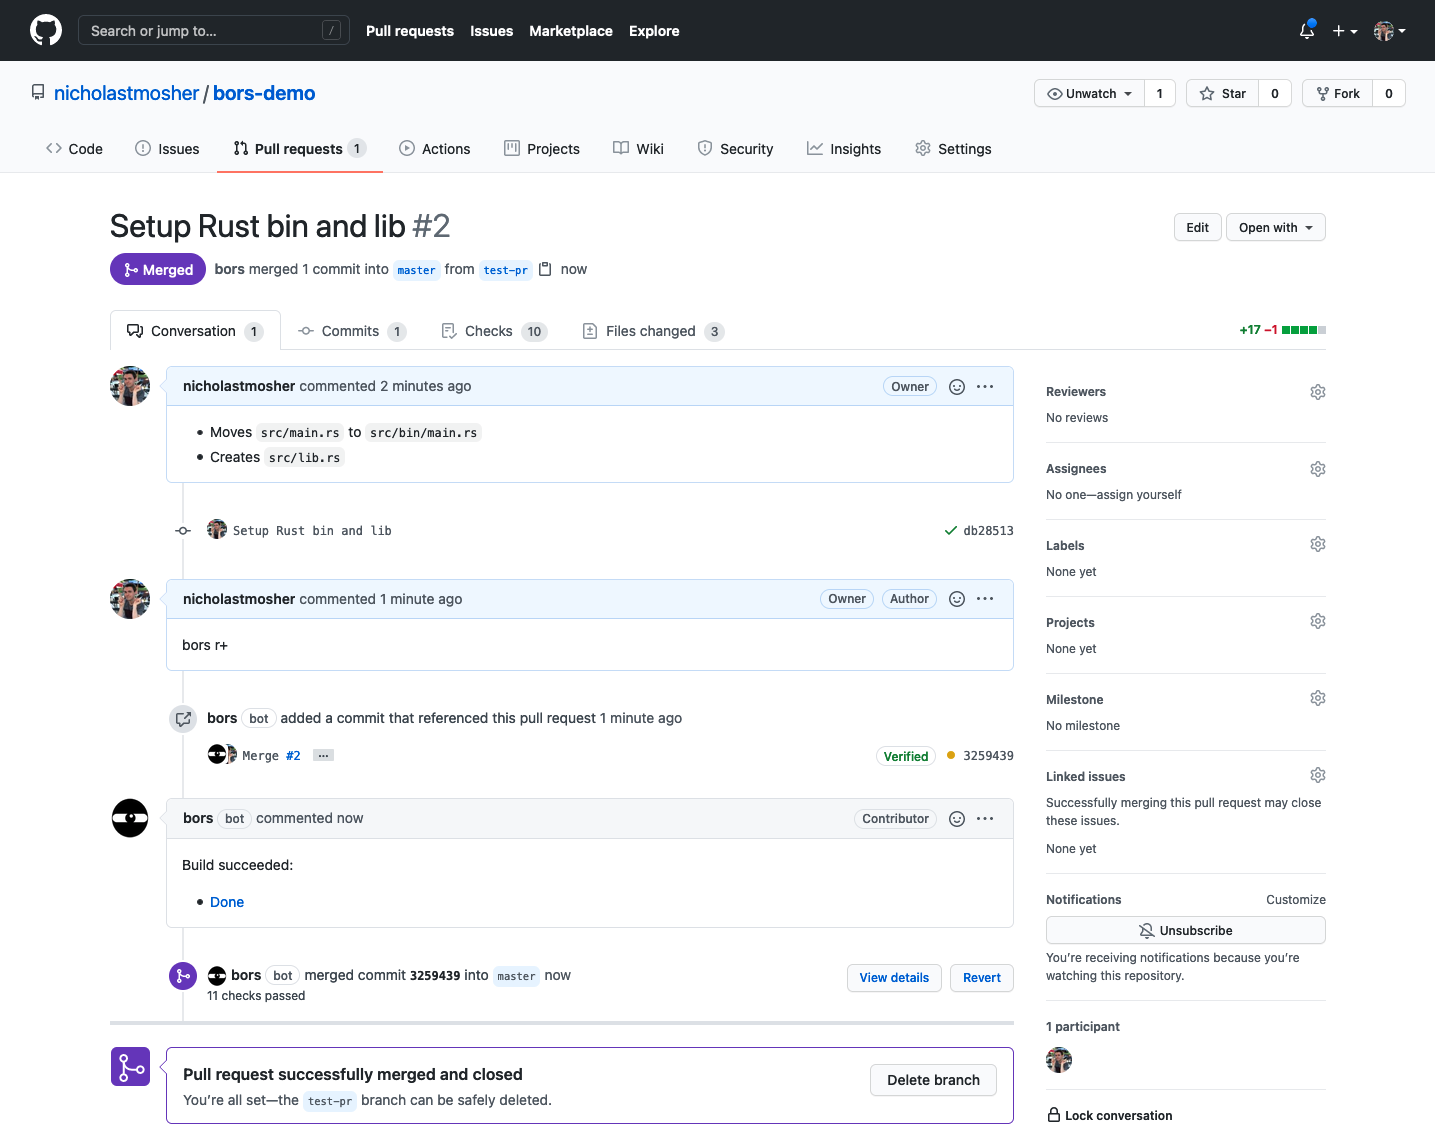Image resolution: width=1435 pixels, height=1133 pixels.
Task: Unsubscribe from notifications for this thread
Action: [1185, 930]
